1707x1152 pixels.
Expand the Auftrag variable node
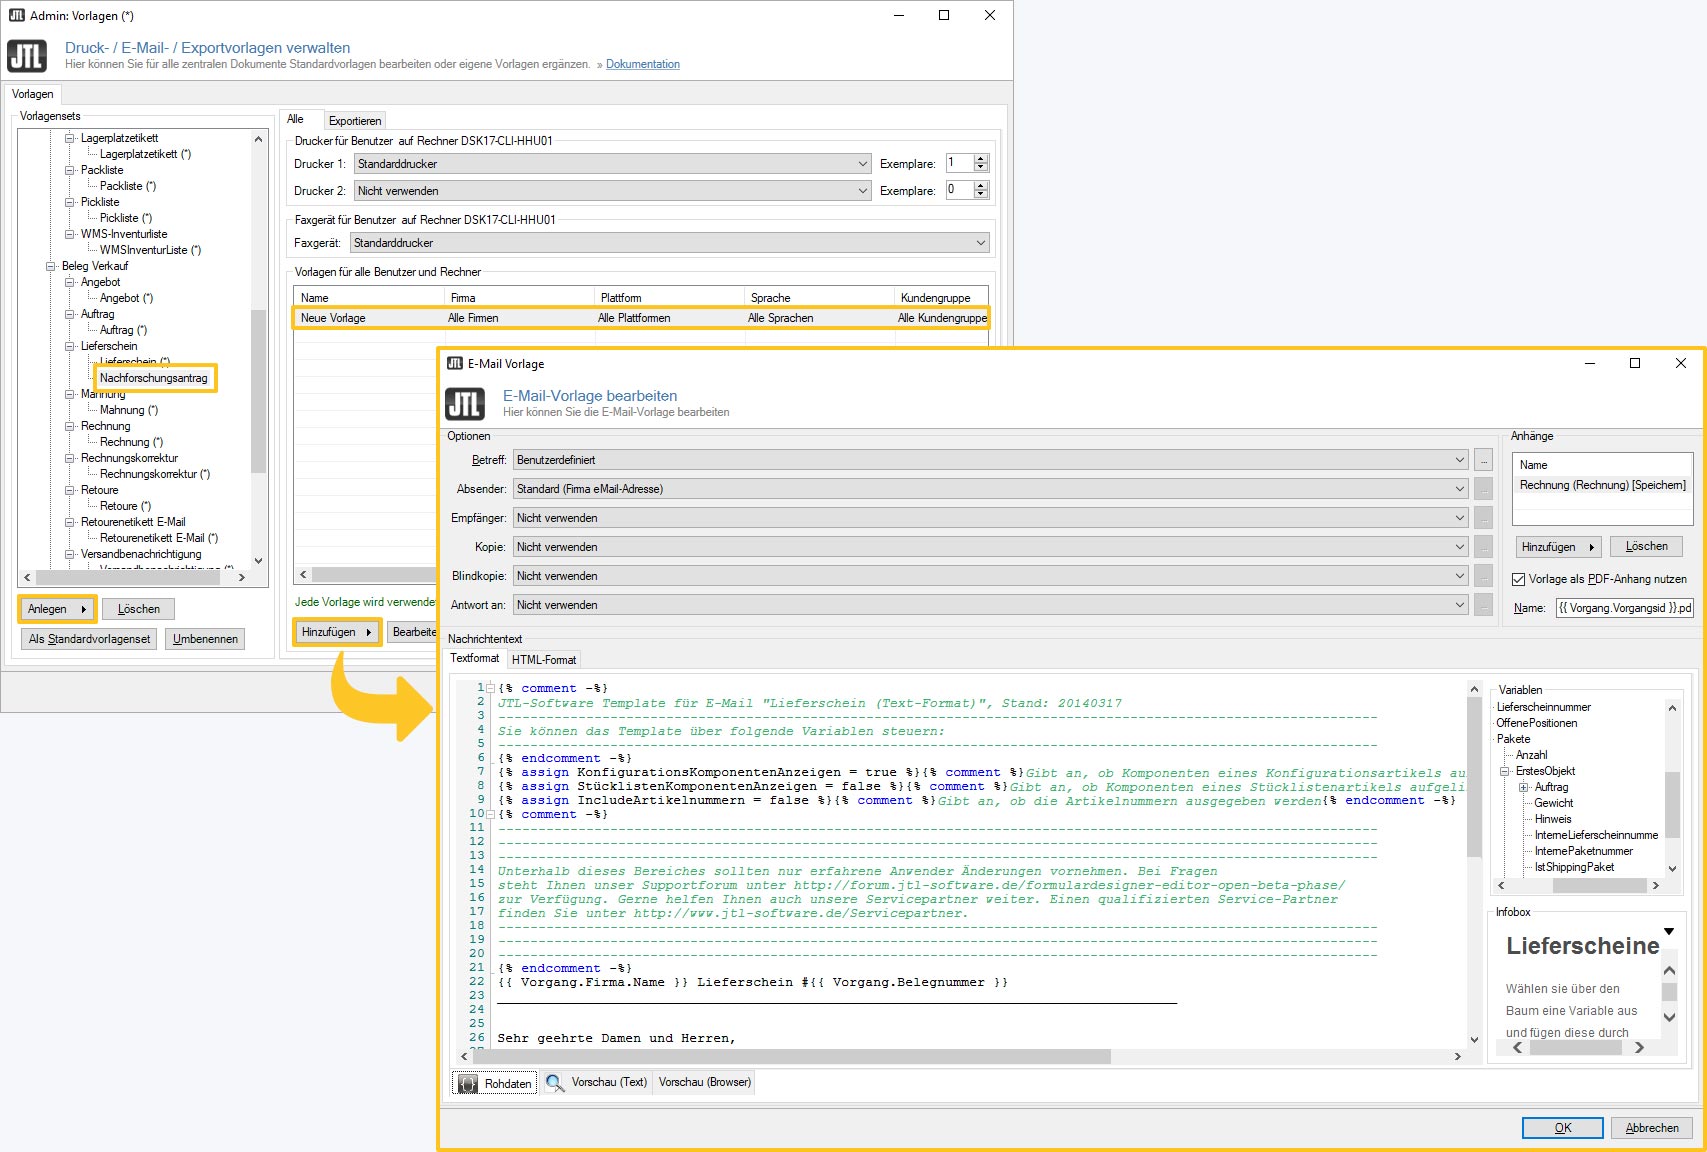(1524, 787)
